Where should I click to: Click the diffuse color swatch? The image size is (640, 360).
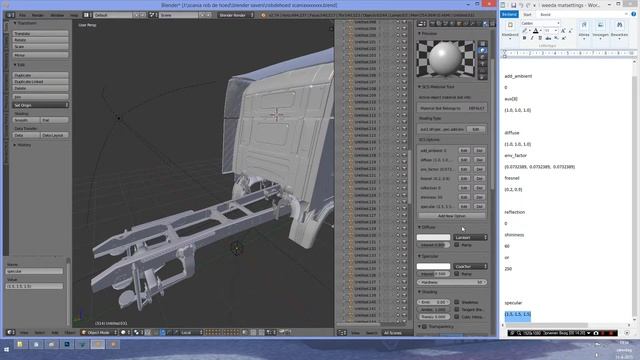pyautogui.click(x=433, y=237)
